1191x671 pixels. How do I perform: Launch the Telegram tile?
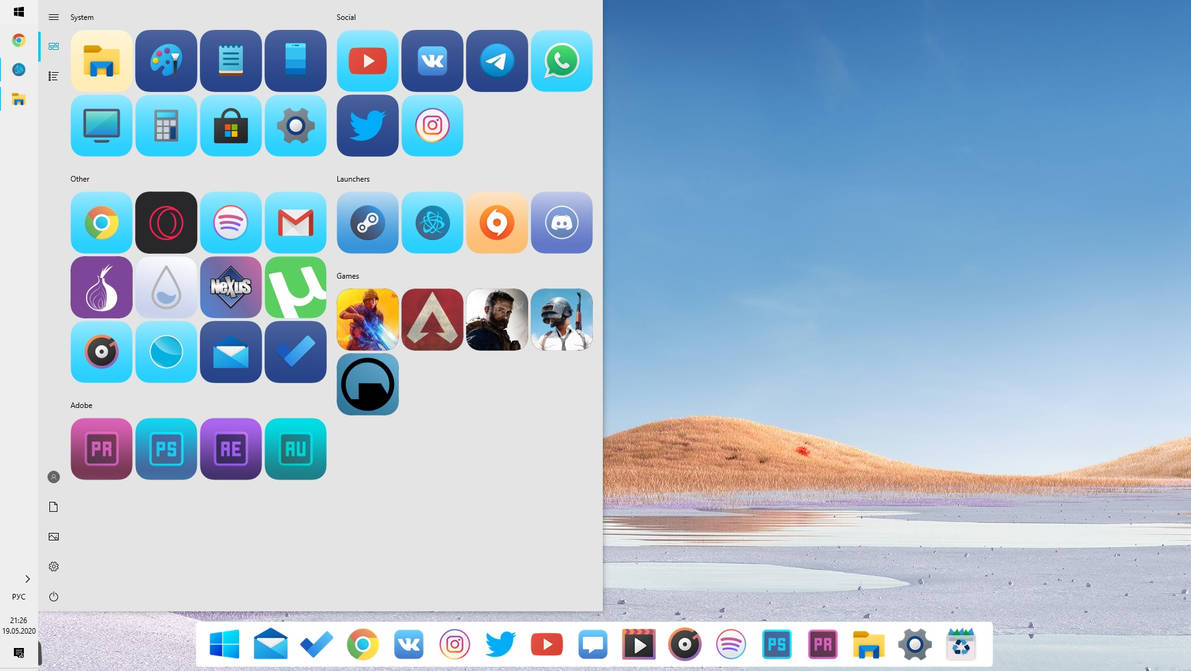(x=497, y=61)
